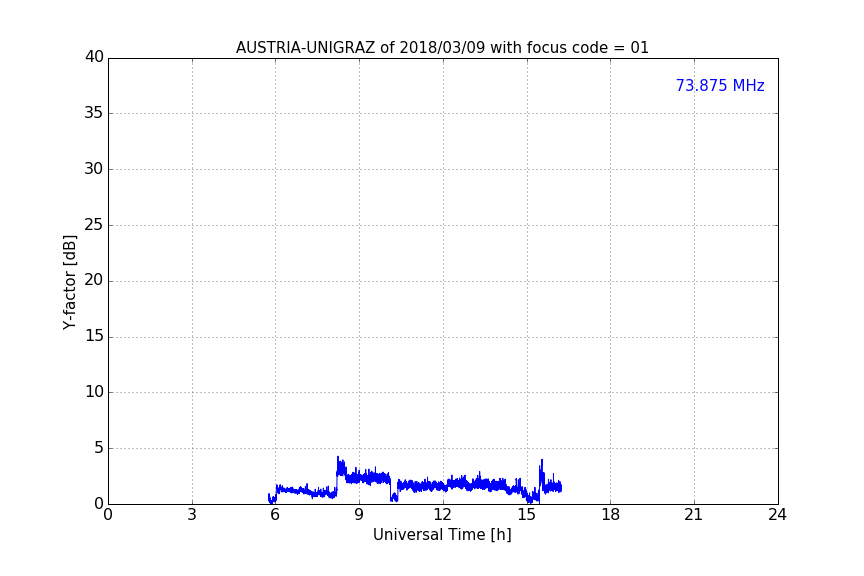Click the y-axis tick label '15'
The width and height of the screenshot is (864, 576).
coord(94,336)
